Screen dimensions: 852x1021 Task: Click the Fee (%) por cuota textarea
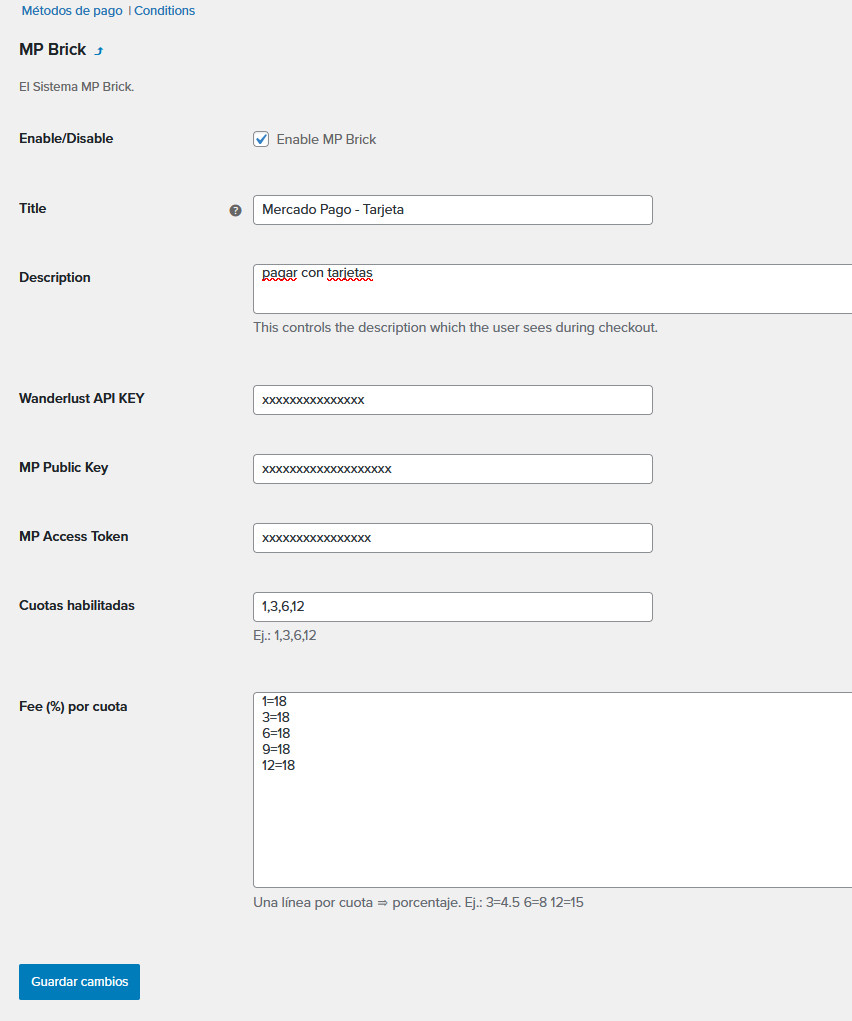(x=552, y=790)
